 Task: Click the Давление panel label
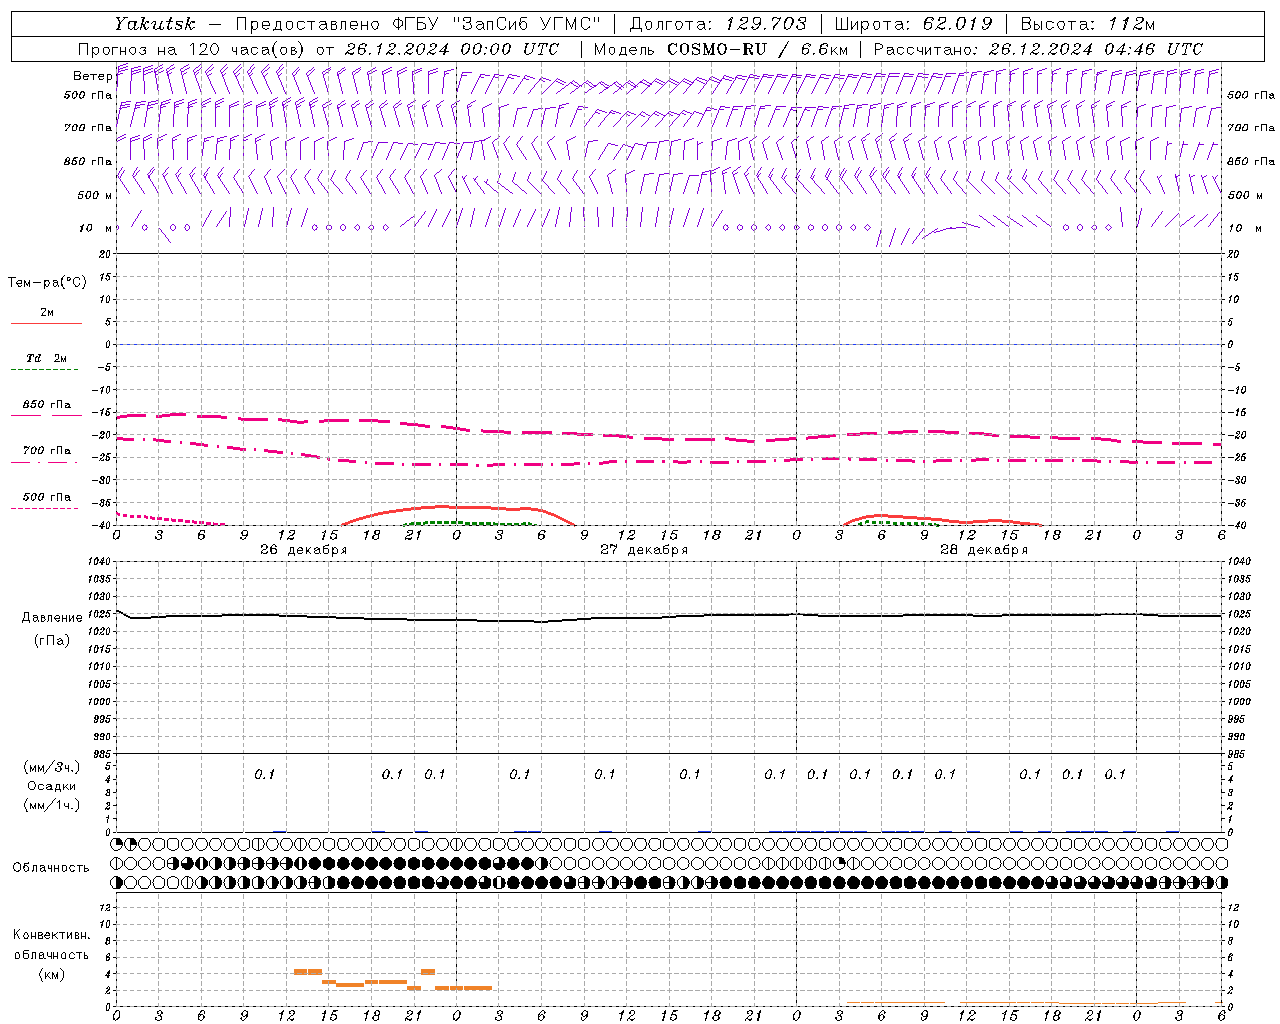[x=52, y=618]
